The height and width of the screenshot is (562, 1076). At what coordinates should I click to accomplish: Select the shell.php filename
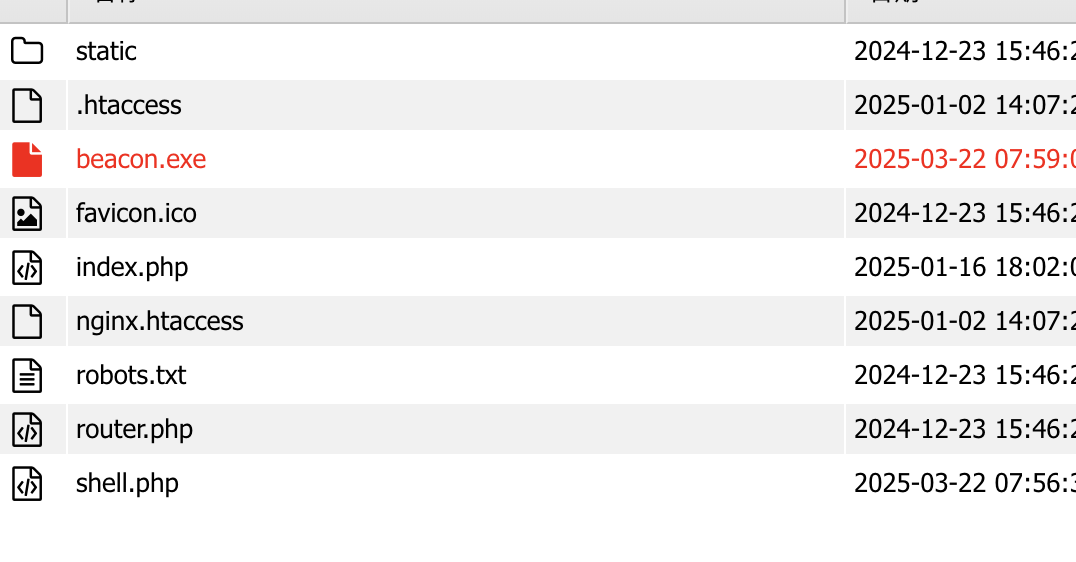[x=127, y=483]
